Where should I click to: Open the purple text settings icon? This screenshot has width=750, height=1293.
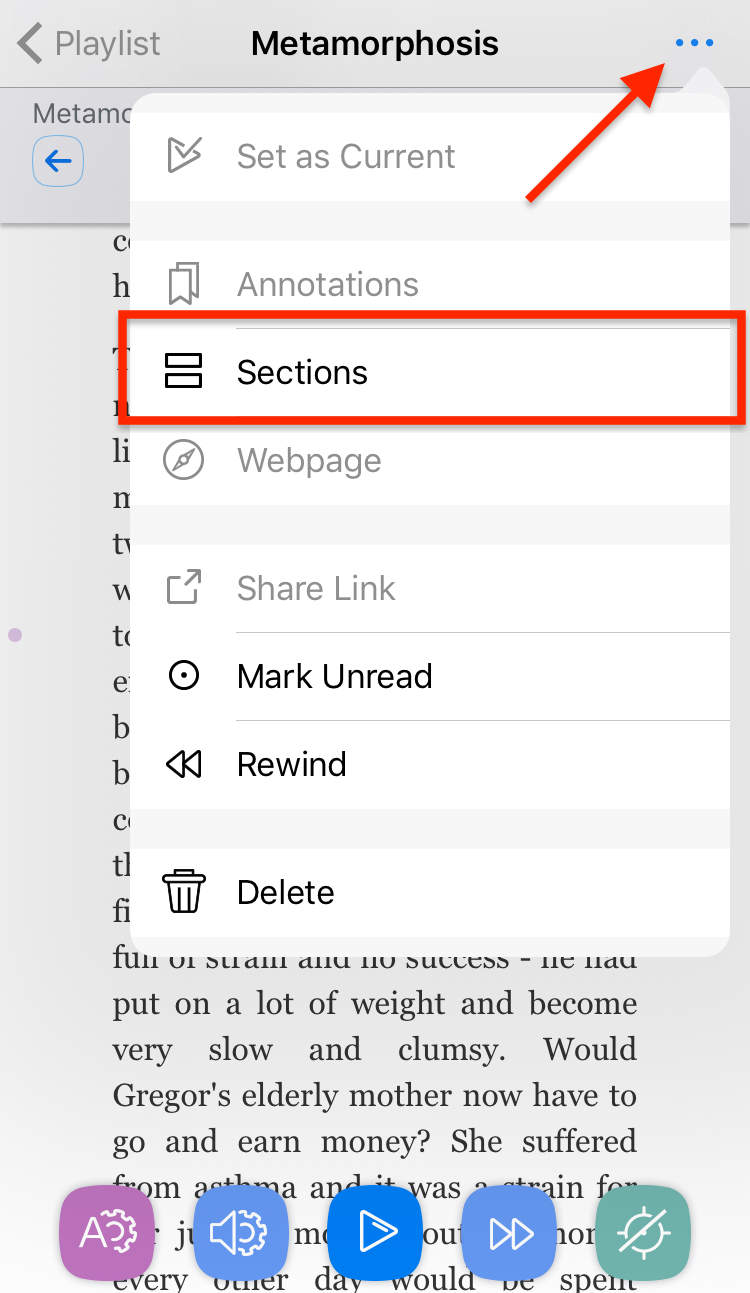[107, 1233]
